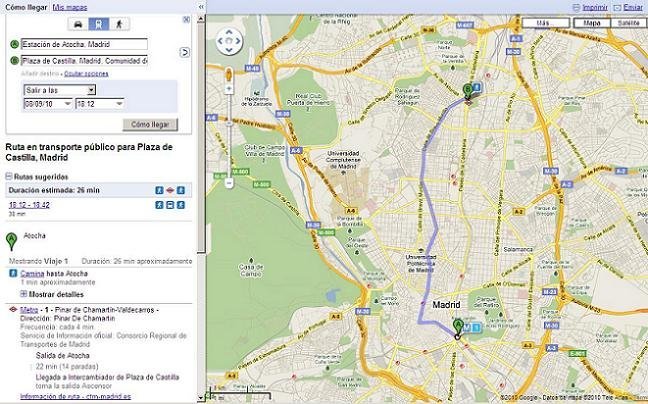This screenshot has height=404, width=648.
Task: Open the 18:12 - 18:42 alternative route
Action: 29,205
